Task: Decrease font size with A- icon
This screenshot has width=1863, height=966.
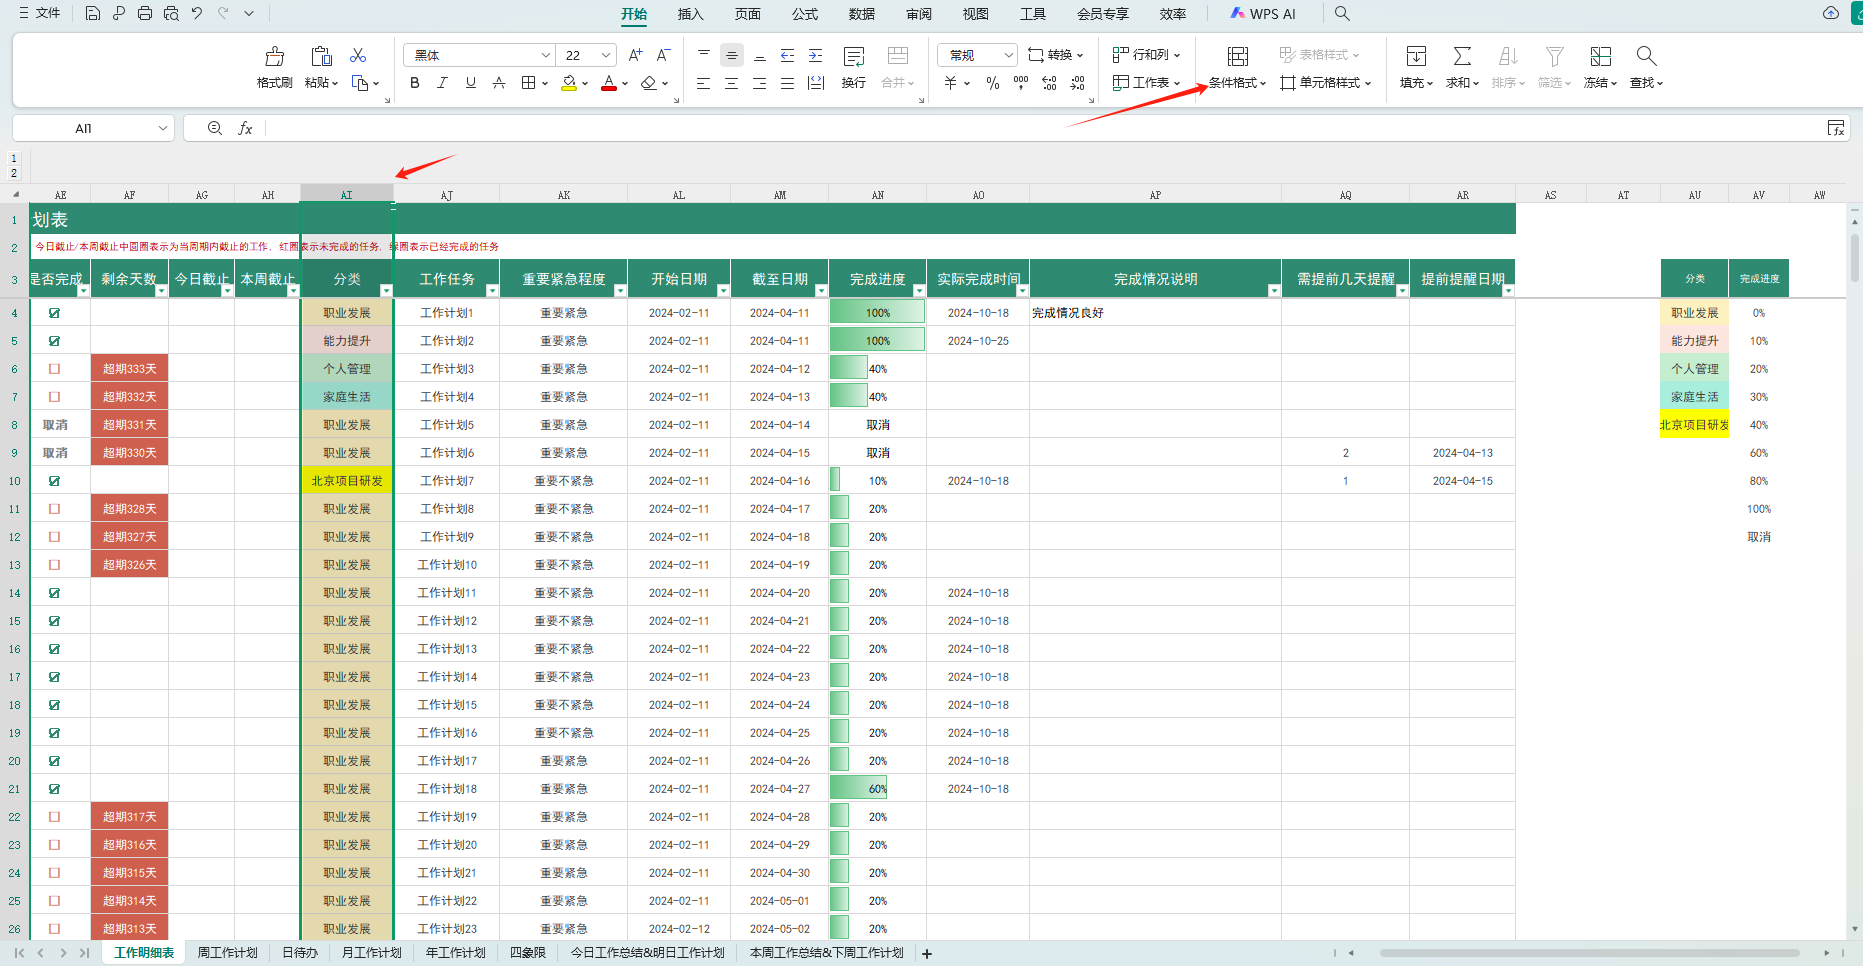Action: [663, 55]
